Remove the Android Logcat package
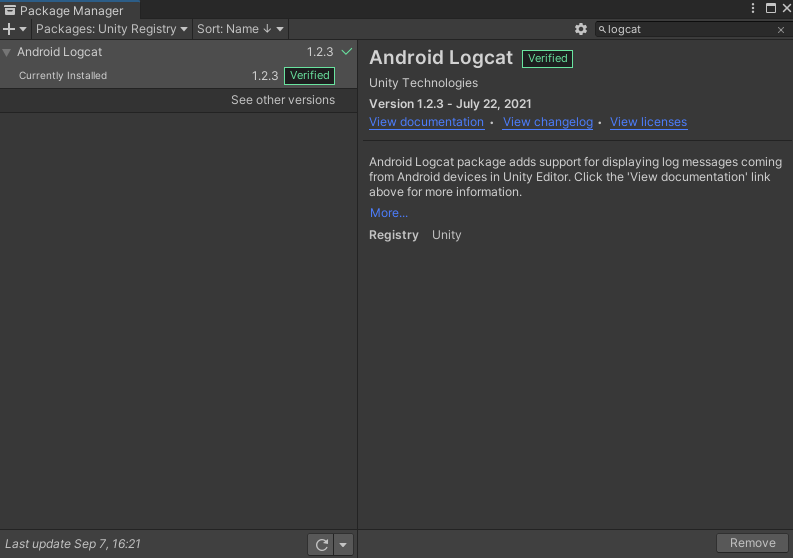This screenshot has height=558, width=793. pos(752,543)
